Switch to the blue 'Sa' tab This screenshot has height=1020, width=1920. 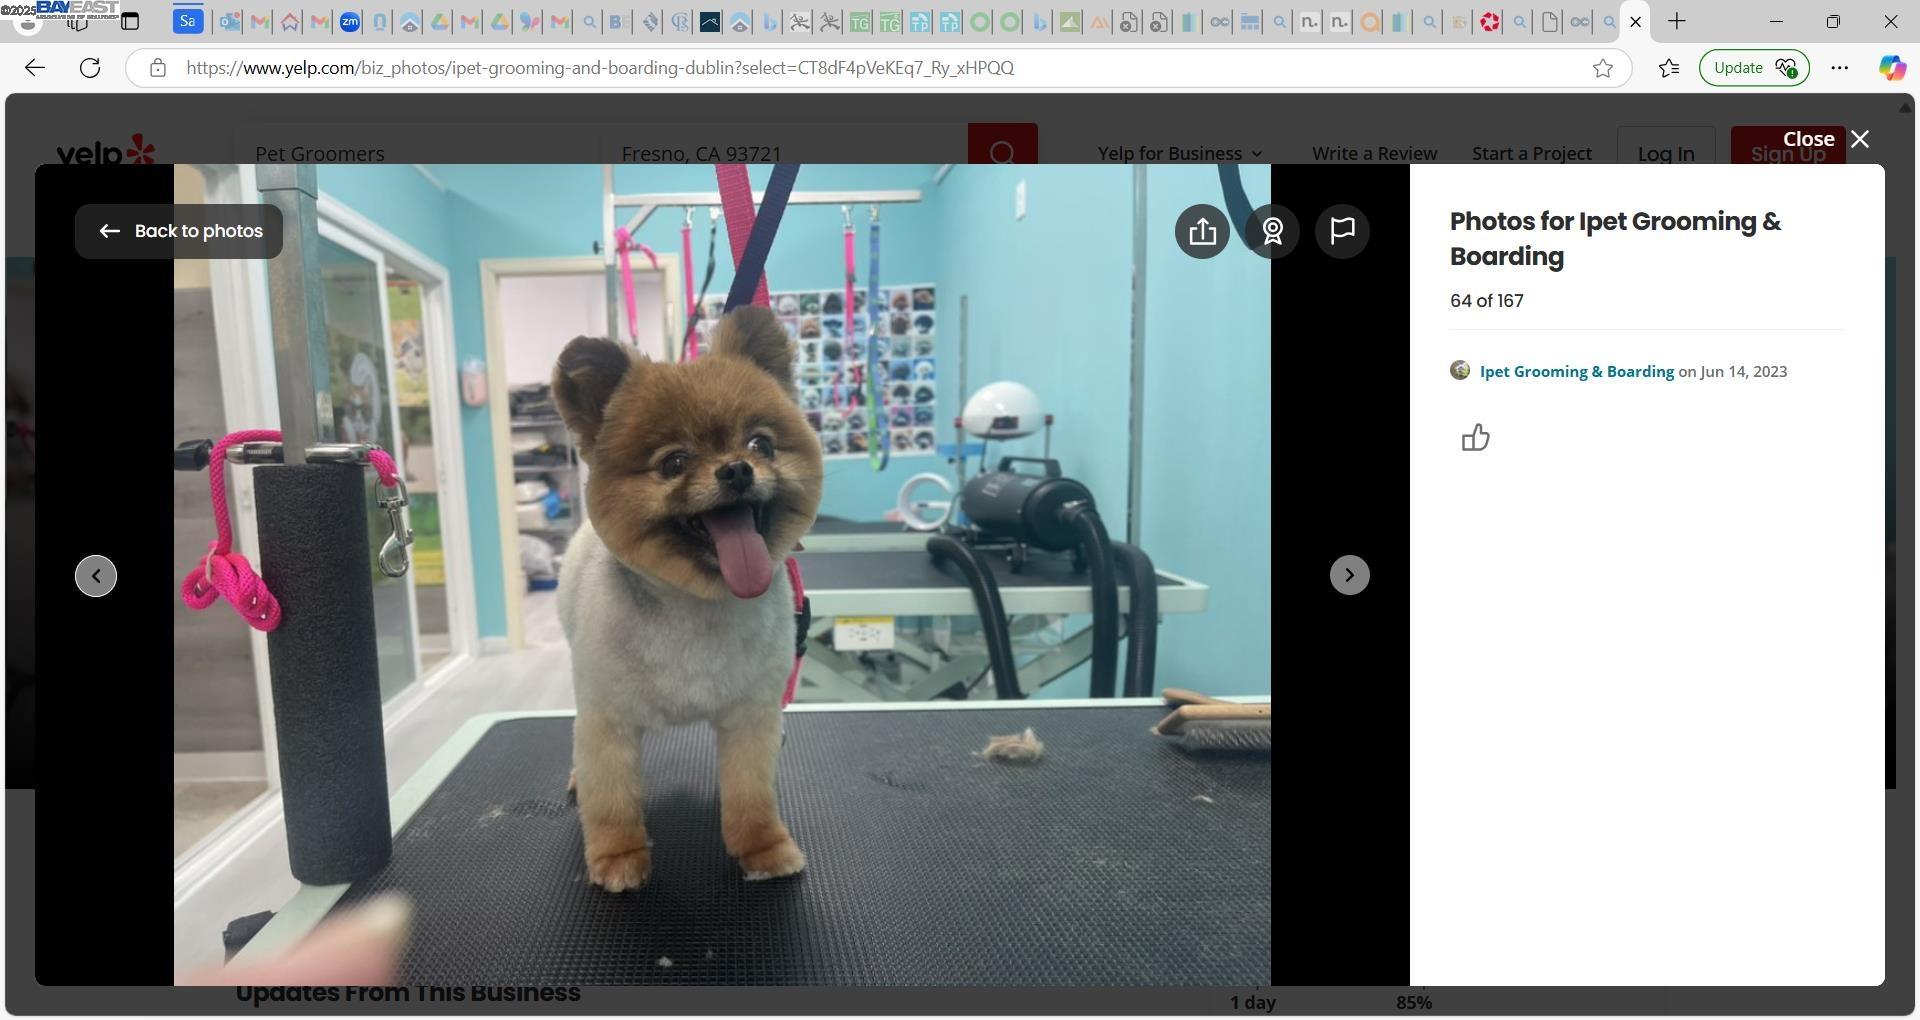point(188,21)
